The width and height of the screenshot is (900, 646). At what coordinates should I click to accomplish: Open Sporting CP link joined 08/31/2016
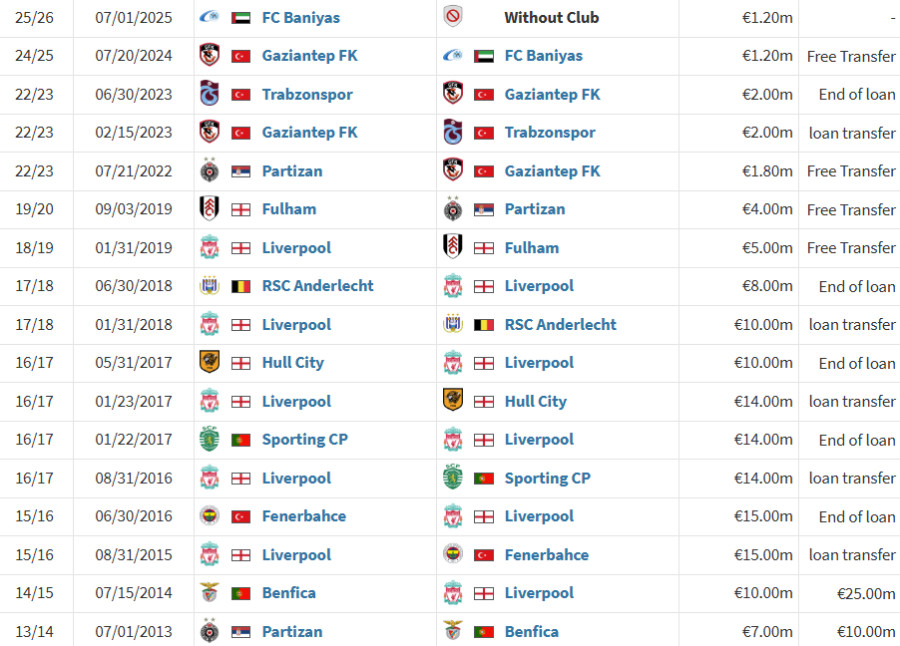pos(548,478)
